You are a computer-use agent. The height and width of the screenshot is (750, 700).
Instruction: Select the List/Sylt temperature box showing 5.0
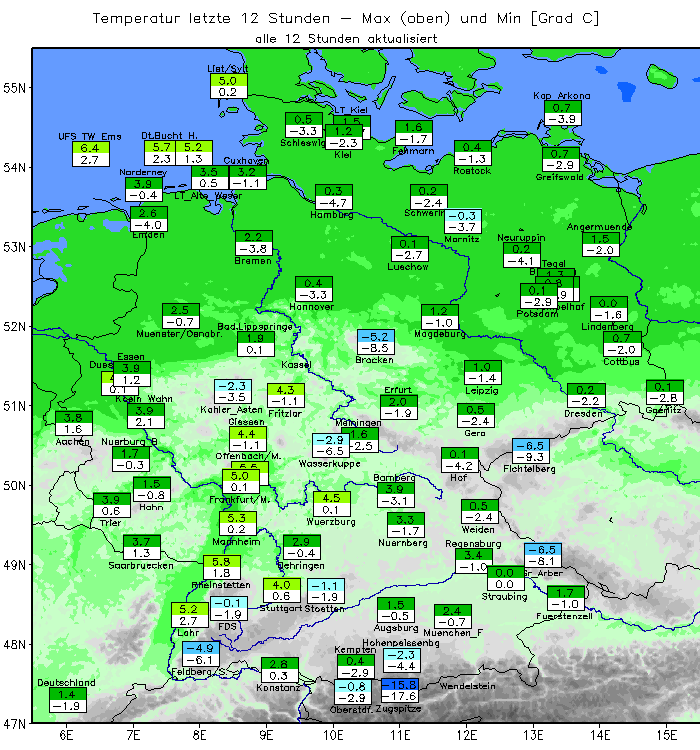coord(229,87)
